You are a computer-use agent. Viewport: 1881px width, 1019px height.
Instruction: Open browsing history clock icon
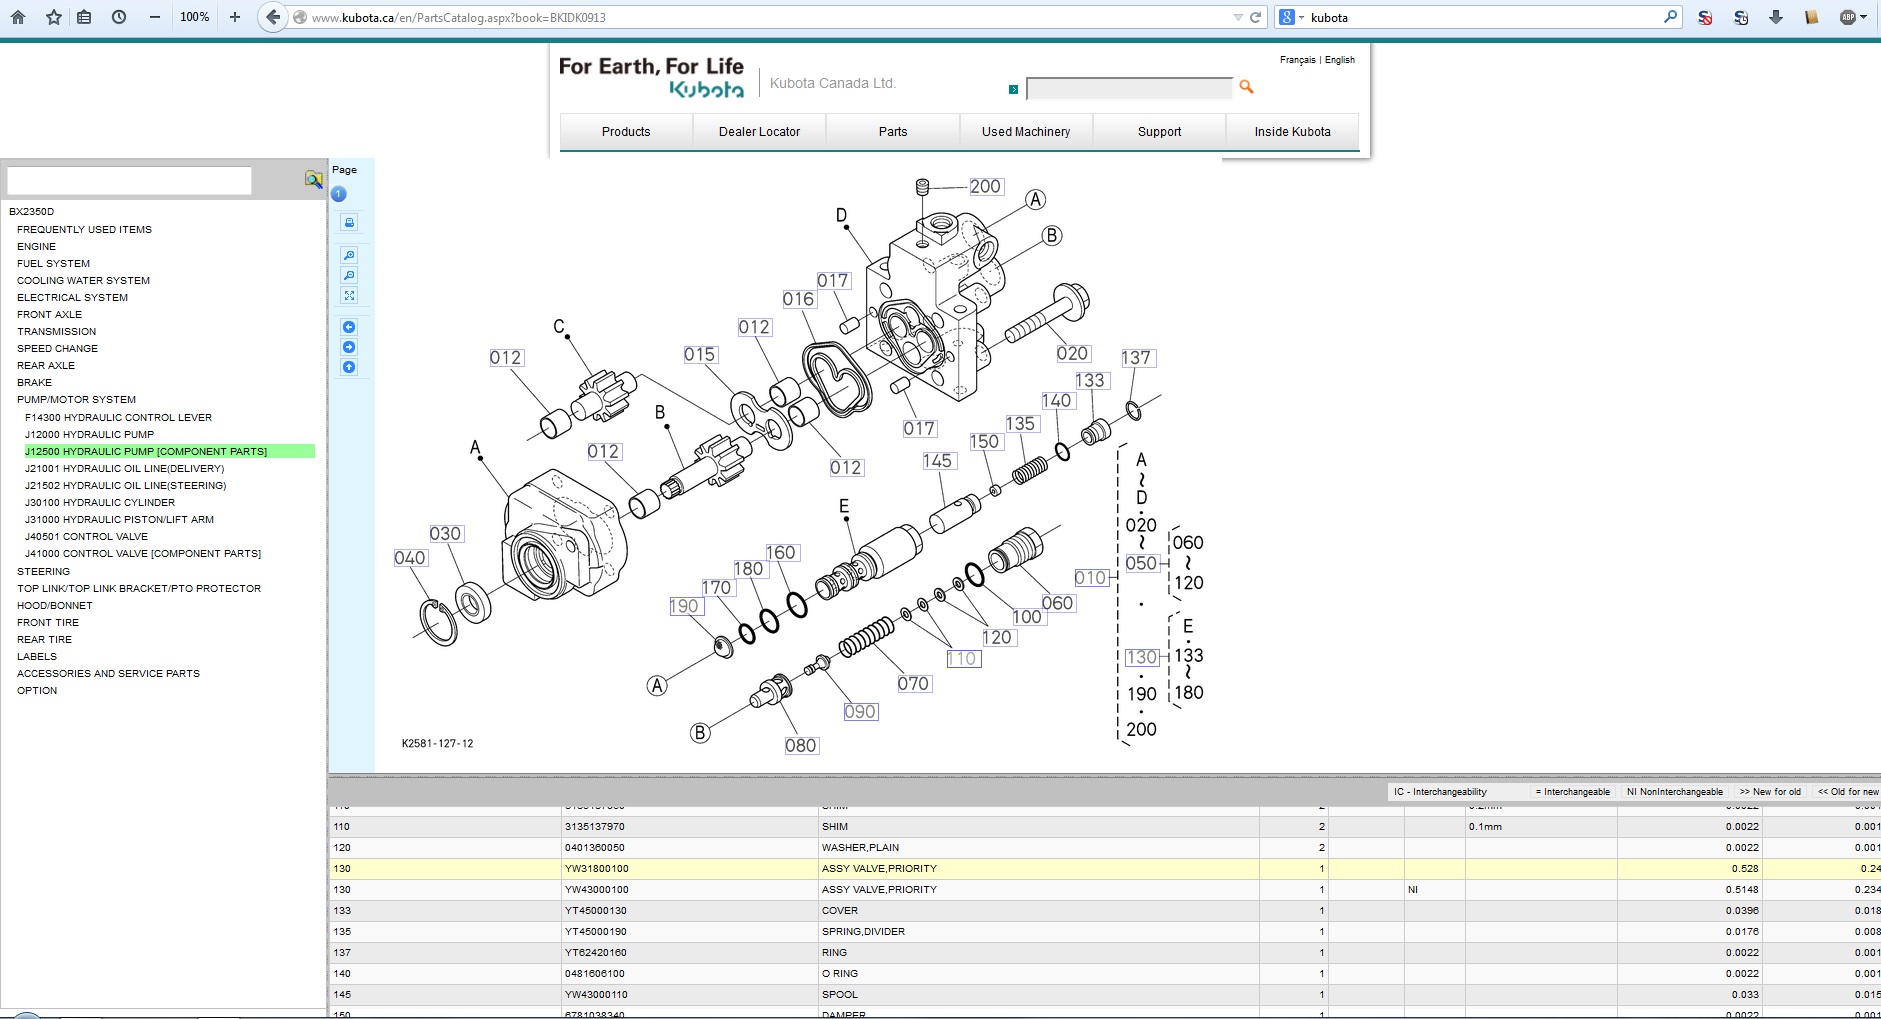[x=119, y=17]
